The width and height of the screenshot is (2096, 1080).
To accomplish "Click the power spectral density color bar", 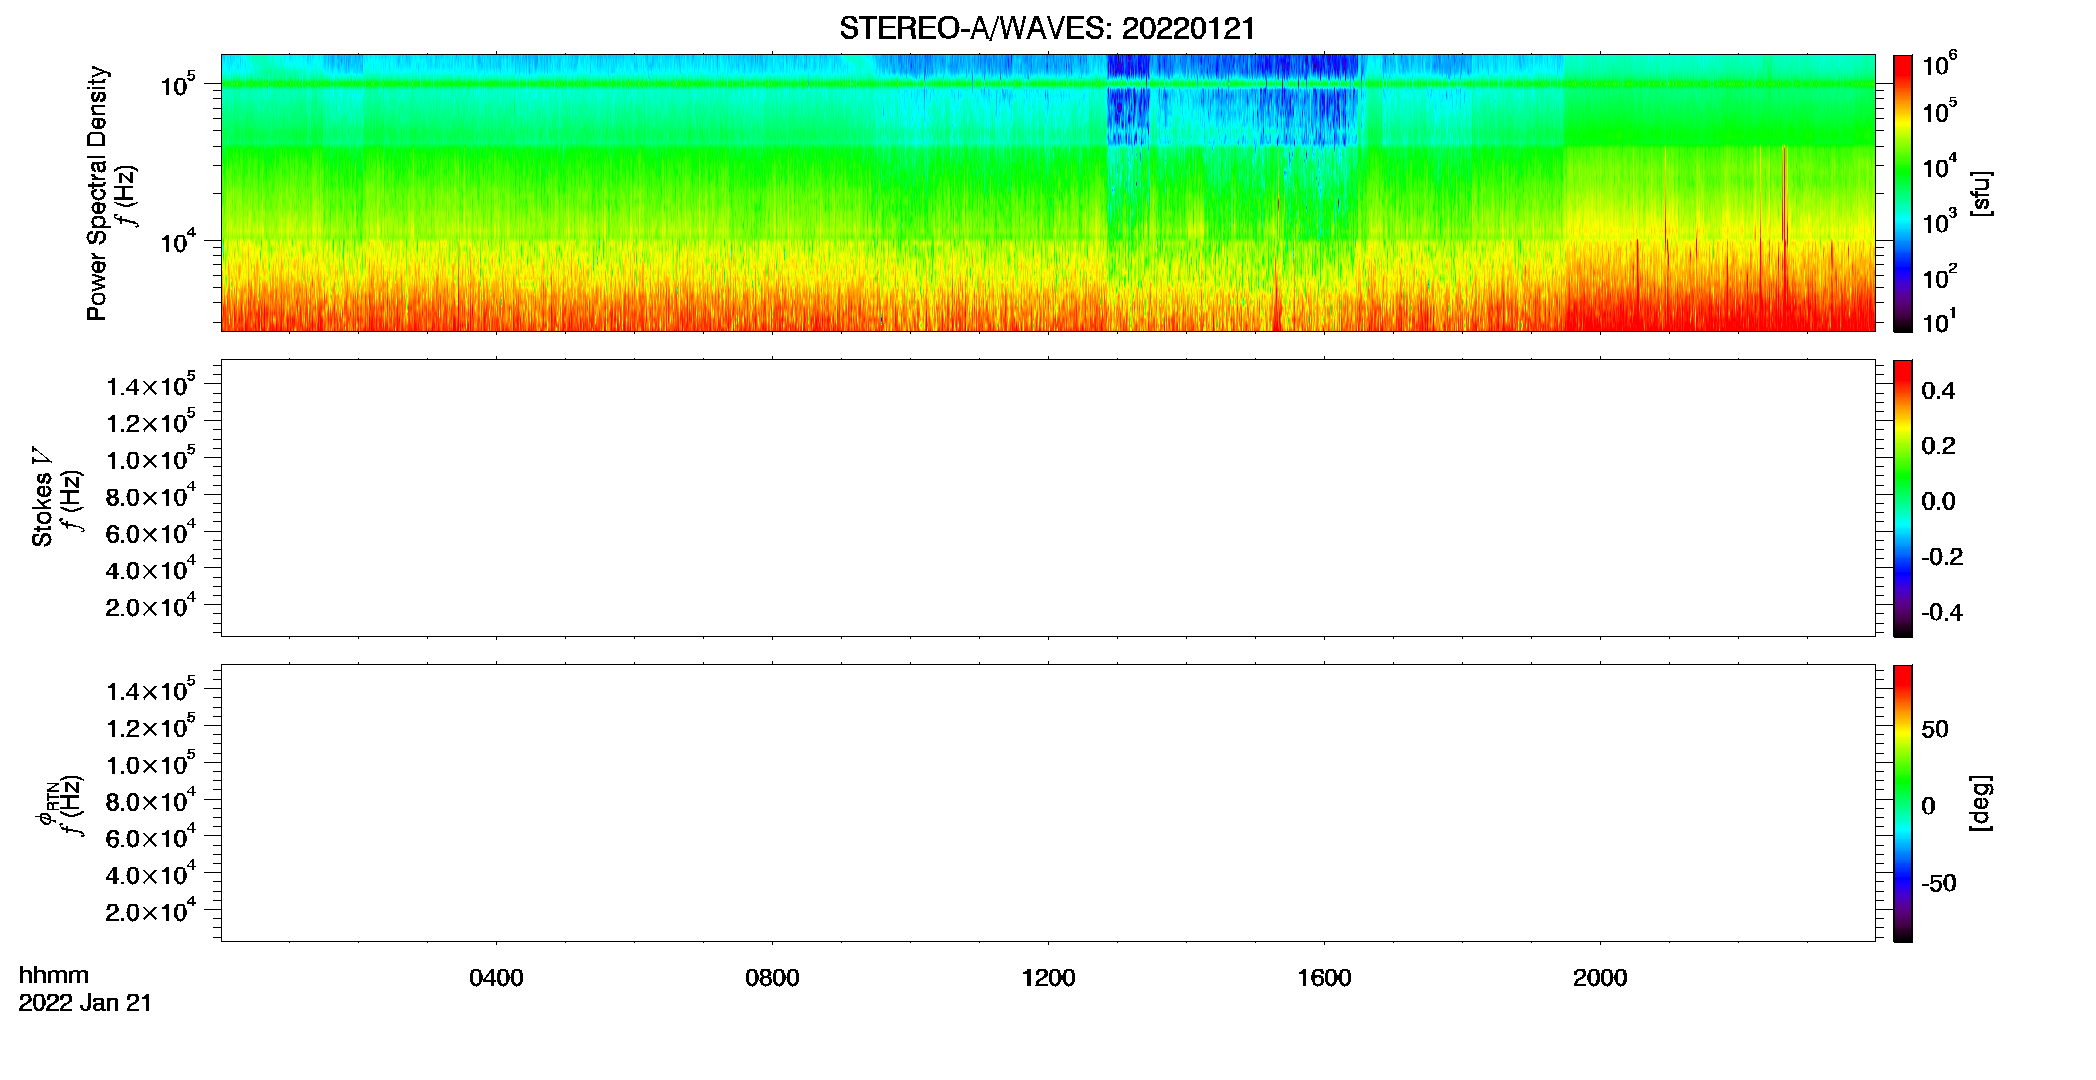I will [1903, 193].
